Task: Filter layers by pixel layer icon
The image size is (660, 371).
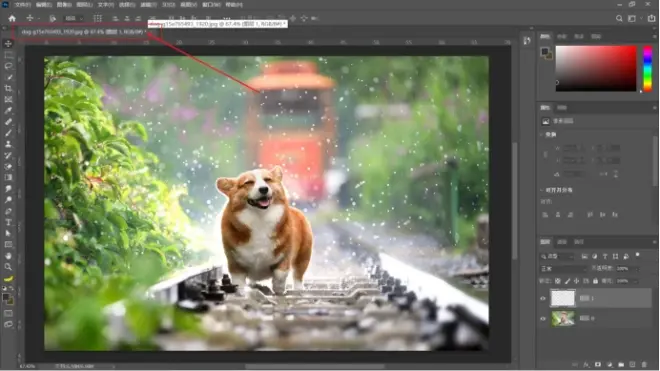Action: click(584, 256)
